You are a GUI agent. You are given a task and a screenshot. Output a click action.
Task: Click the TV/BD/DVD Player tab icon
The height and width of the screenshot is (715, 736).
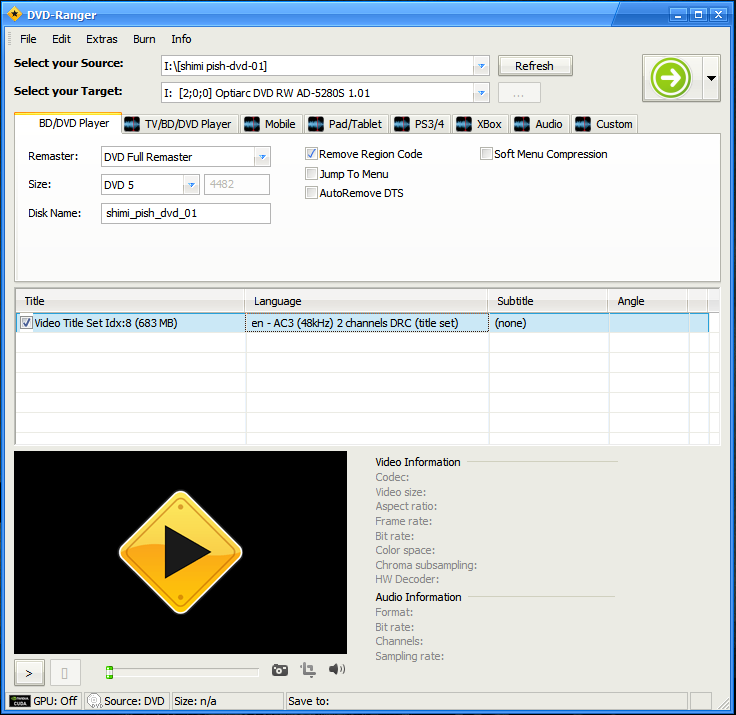tap(132, 124)
